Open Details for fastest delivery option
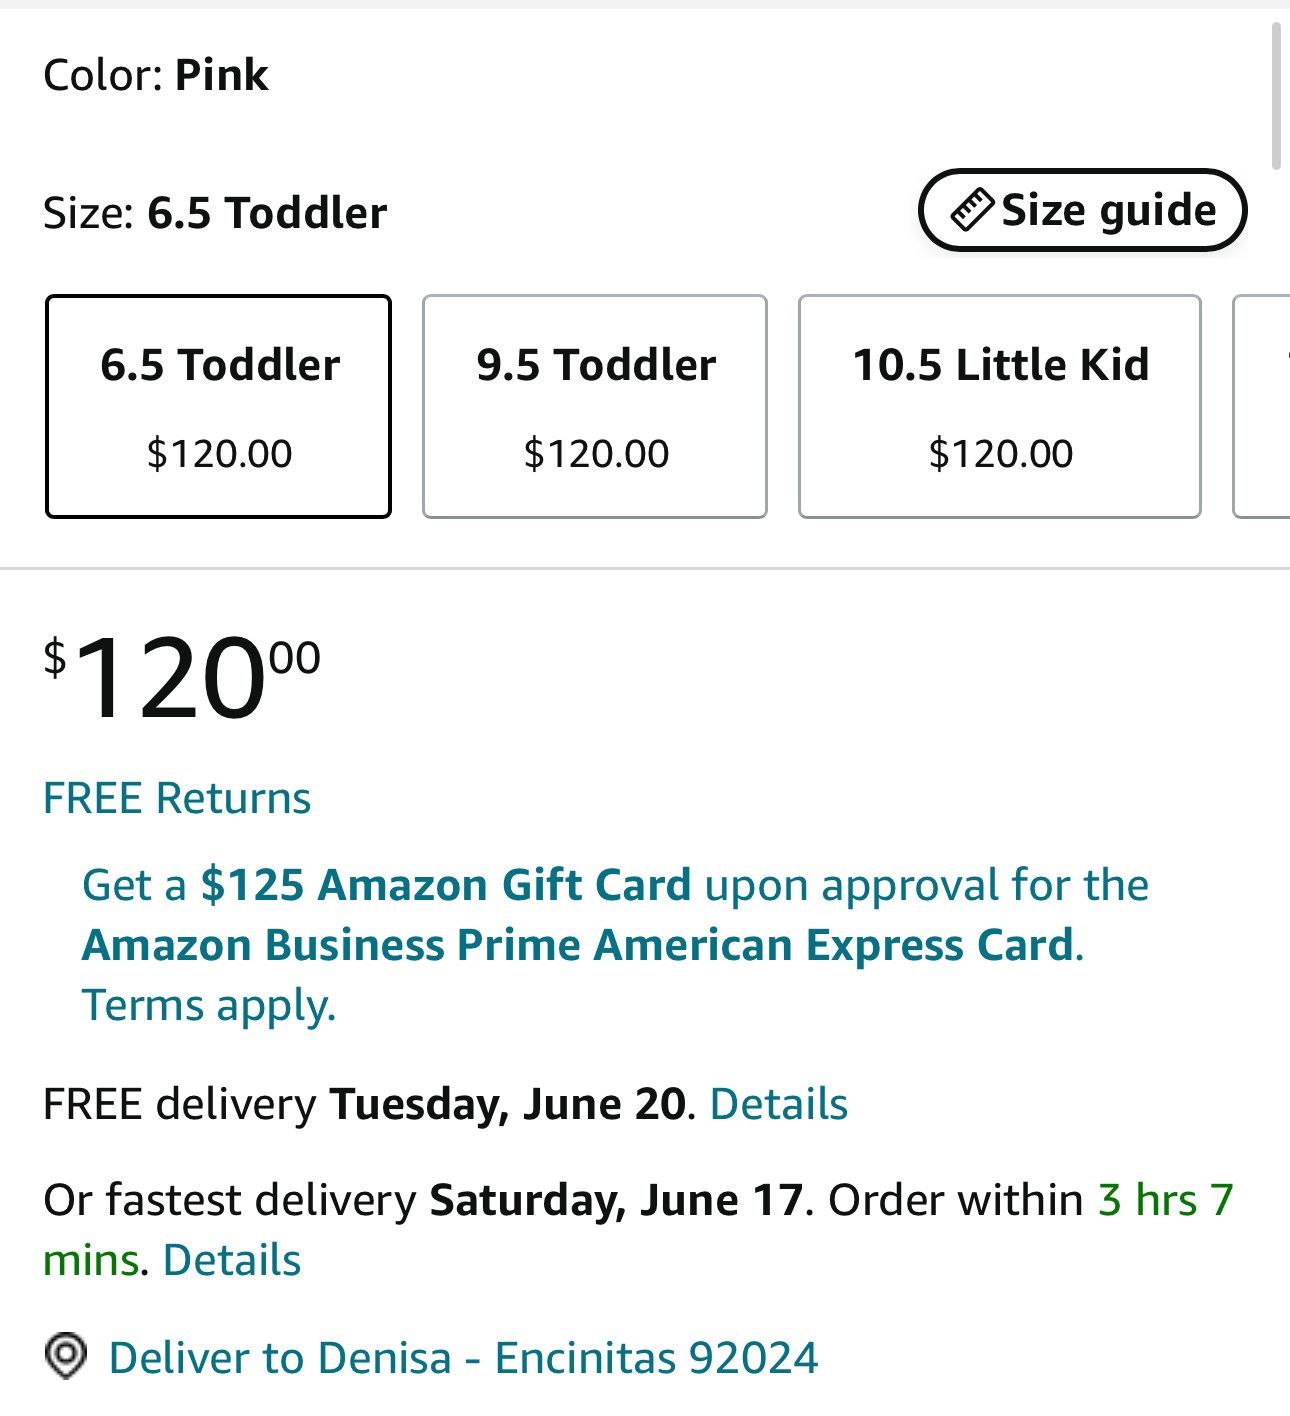The image size is (1290, 1416). (x=232, y=1260)
